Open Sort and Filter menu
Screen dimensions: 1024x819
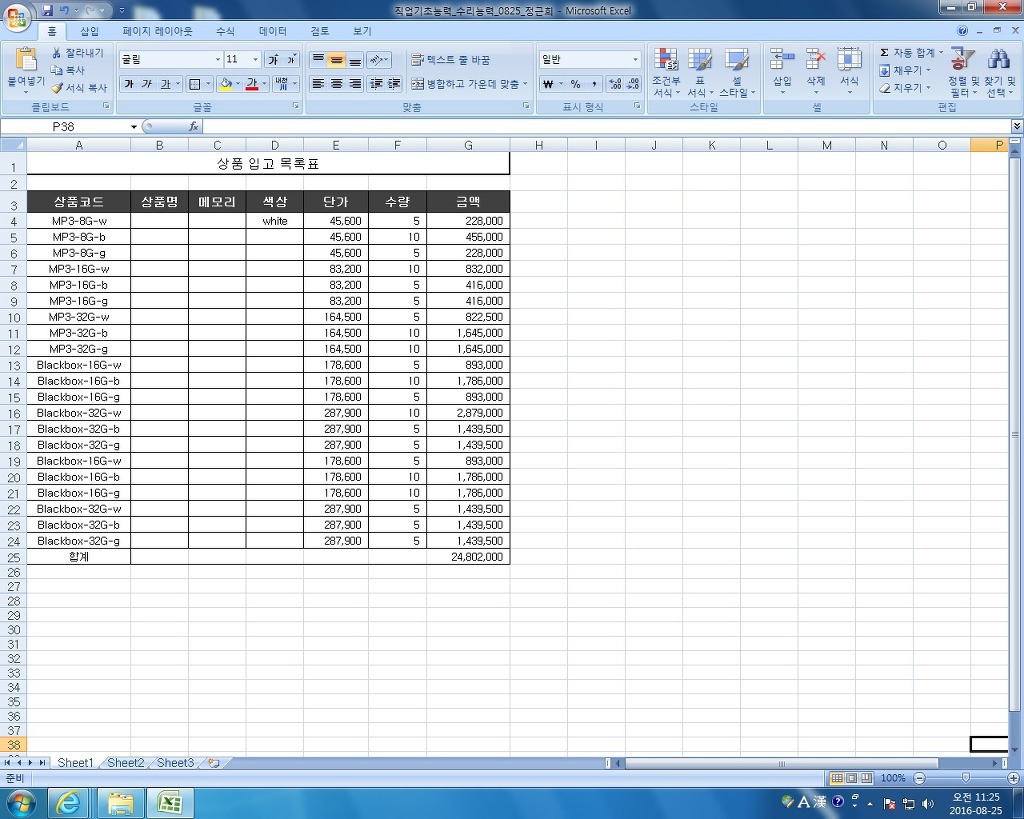(963, 72)
